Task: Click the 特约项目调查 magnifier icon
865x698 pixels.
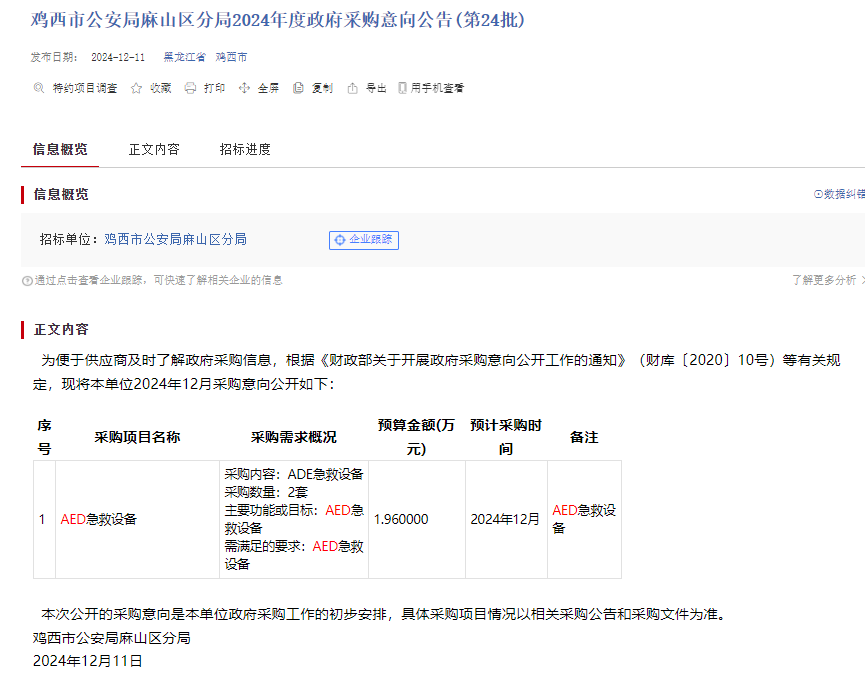Action: (39, 88)
